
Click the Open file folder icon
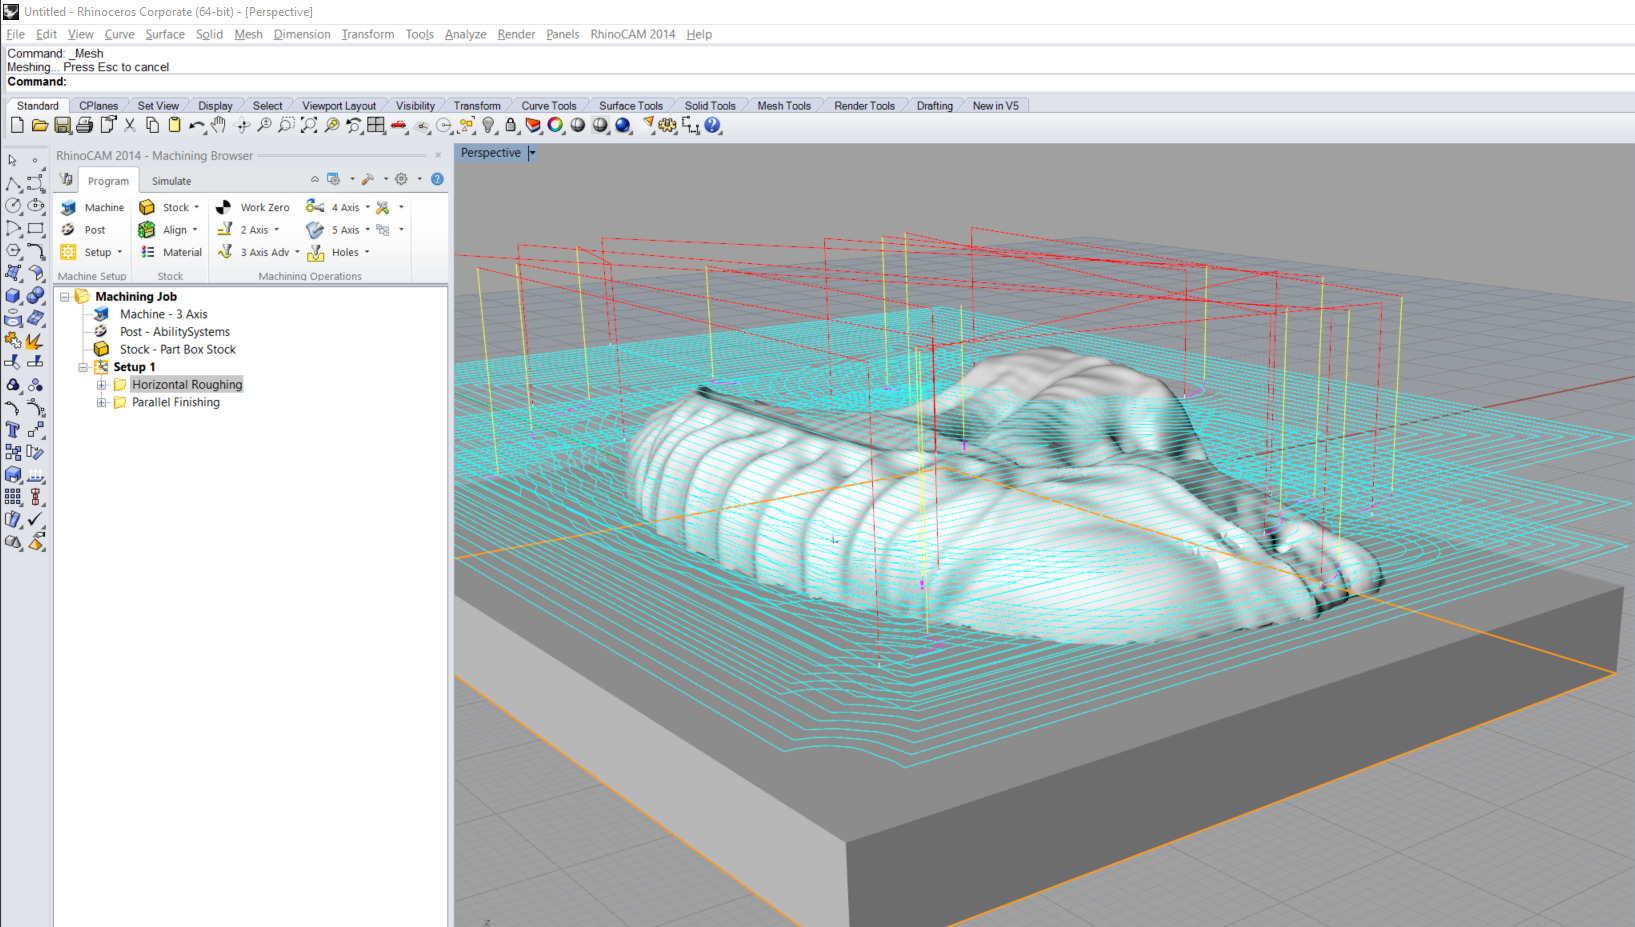tap(40, 125)
